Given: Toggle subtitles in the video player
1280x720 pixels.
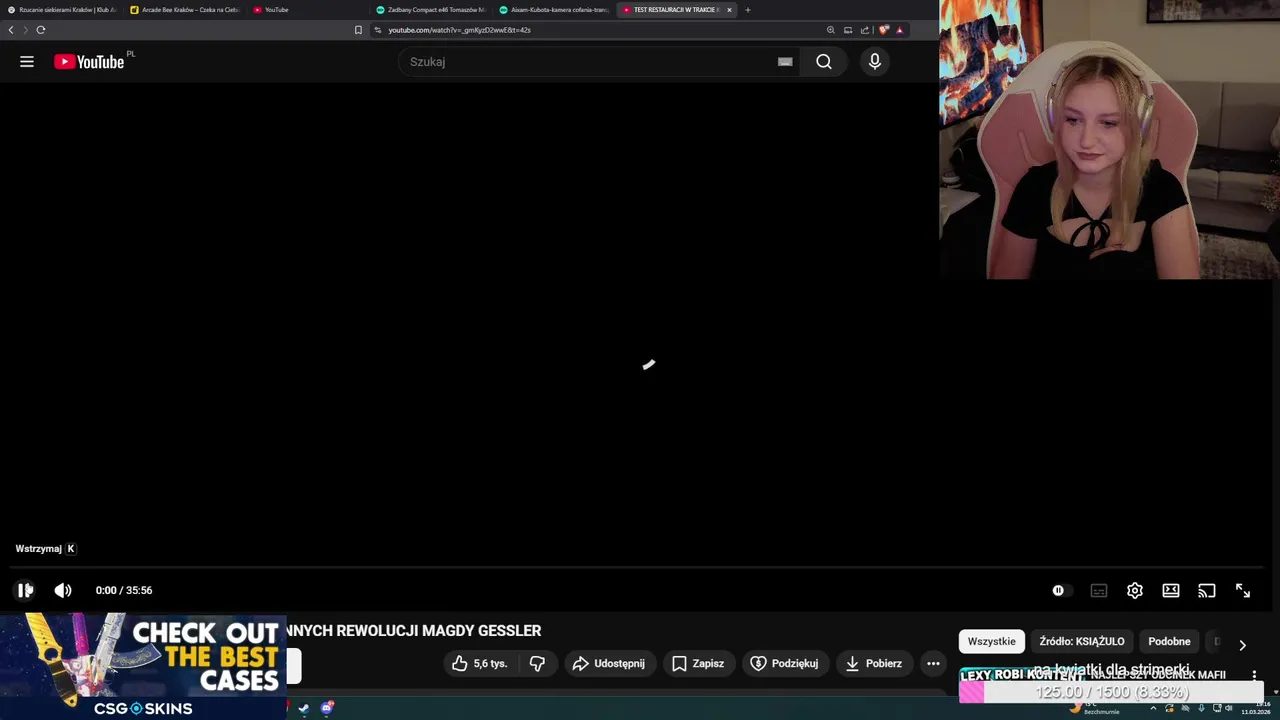Looking at the screenshot, I should 1098,591.
